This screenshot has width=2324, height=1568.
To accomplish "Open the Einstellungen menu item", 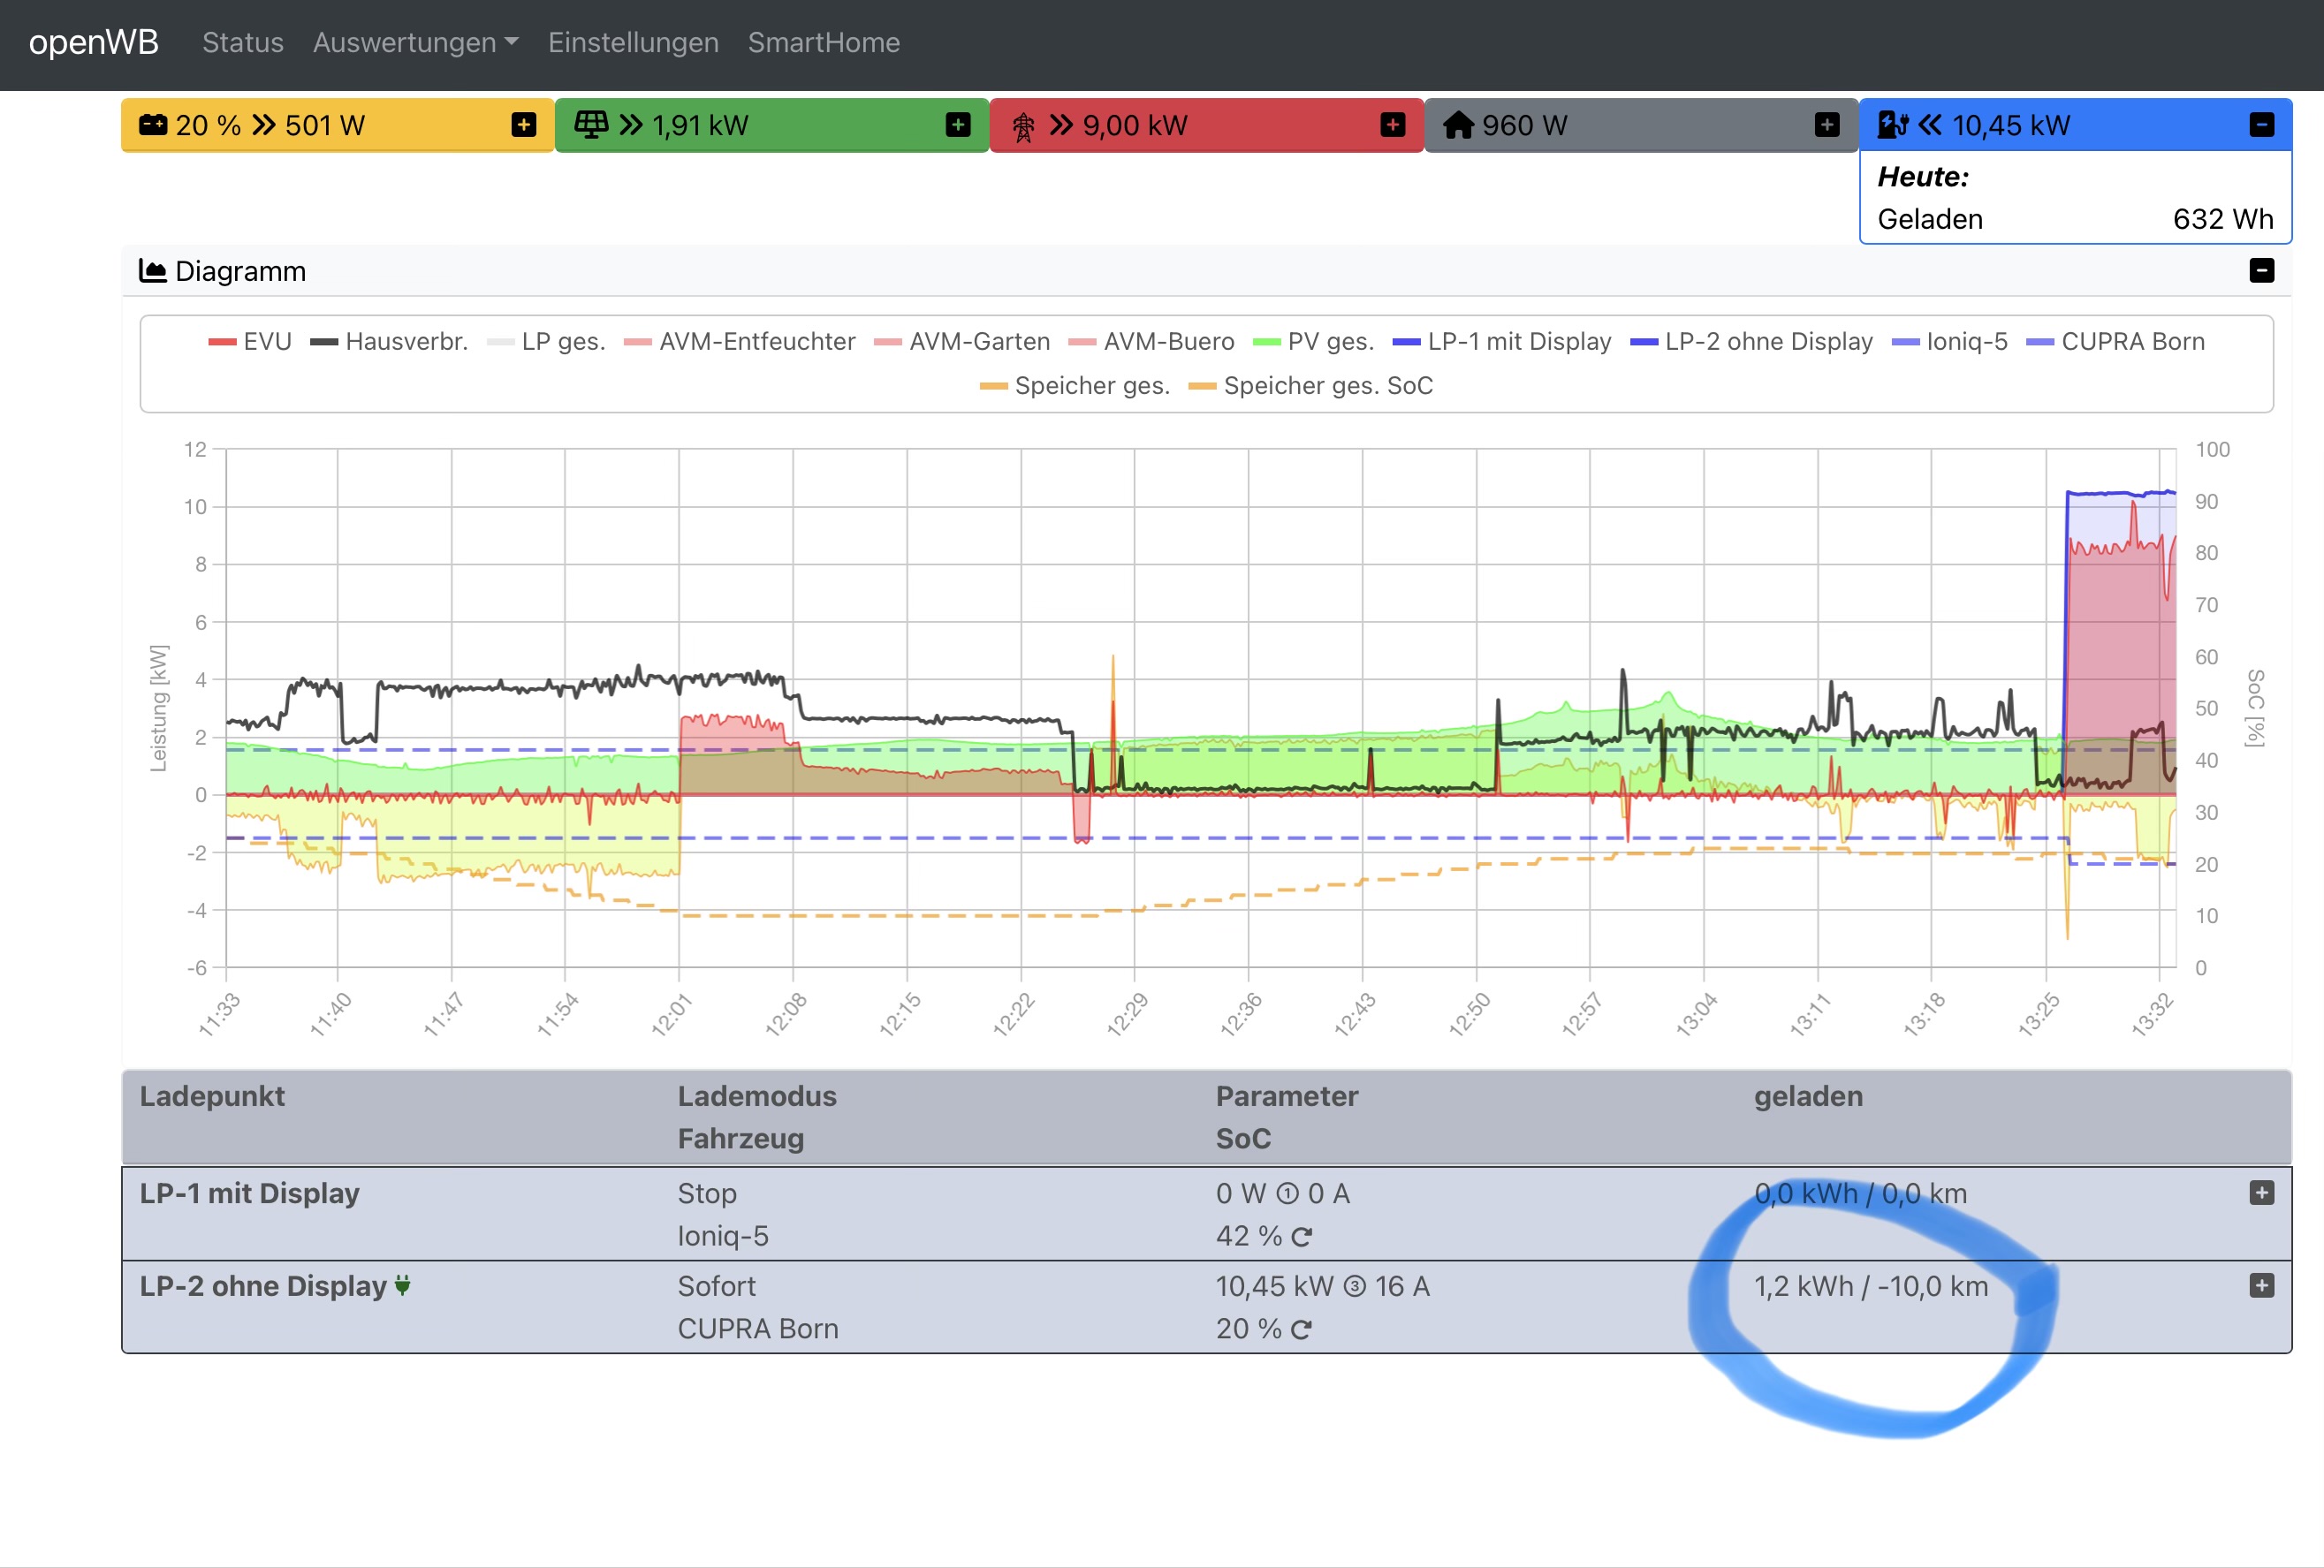I will 633,43.
